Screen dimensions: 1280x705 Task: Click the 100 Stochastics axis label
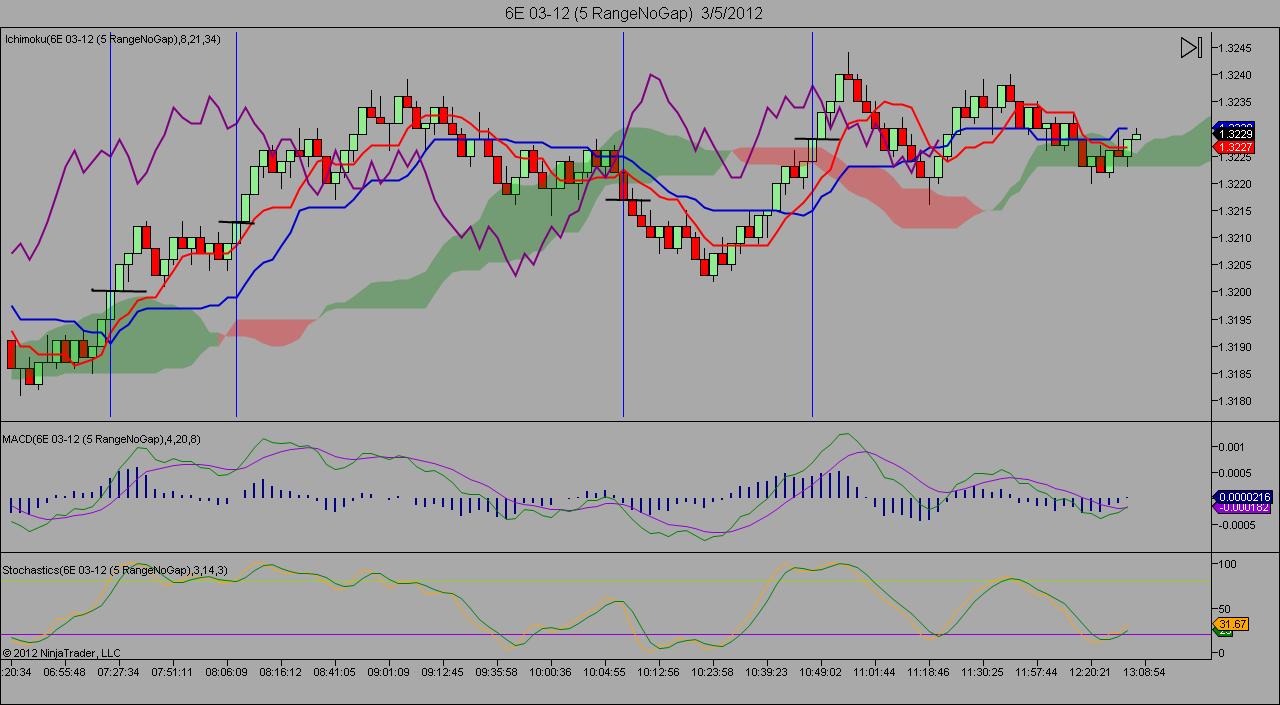point(1230,565)
